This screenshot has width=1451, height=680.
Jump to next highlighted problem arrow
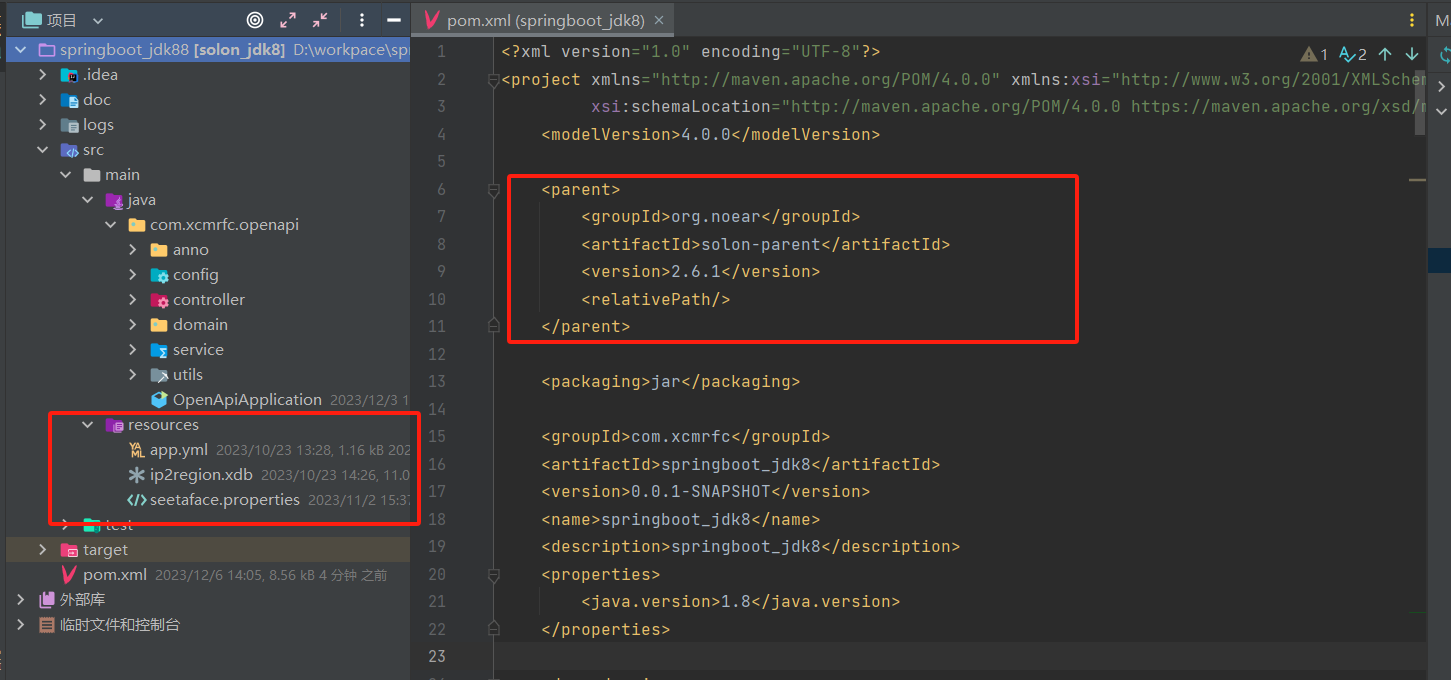tap(1412, 54)
